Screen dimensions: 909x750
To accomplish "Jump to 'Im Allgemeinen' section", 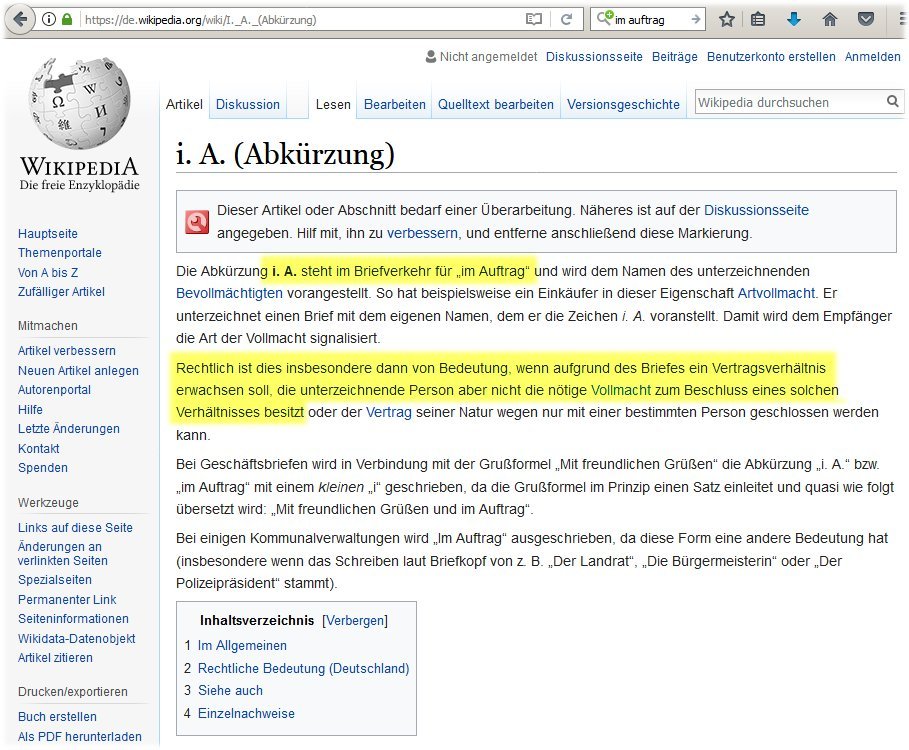I will 242,645.
